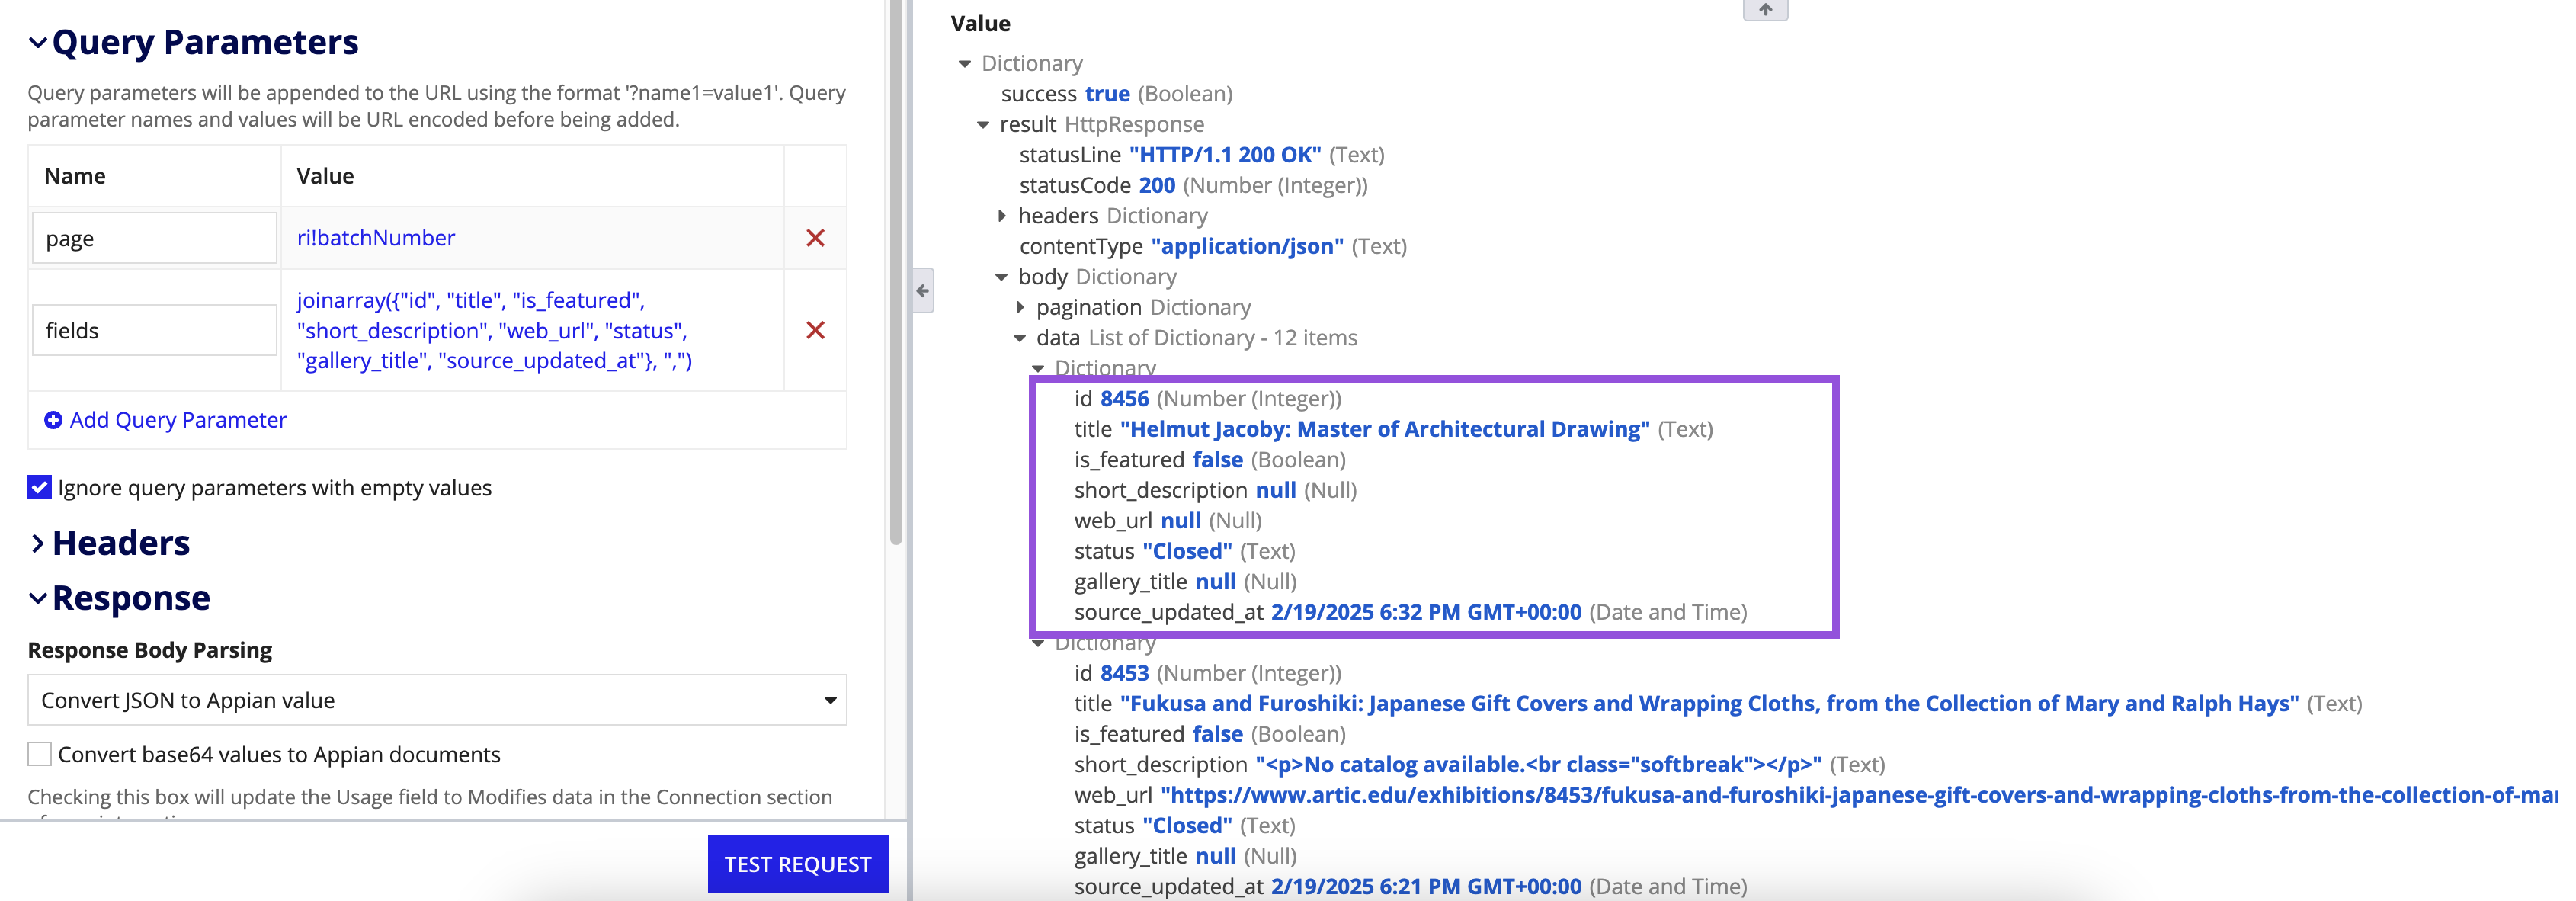The height and width of the screenshot is (901, 2576).
Task: Expand the pagination Dictionary node
Action: [1021, 307]
